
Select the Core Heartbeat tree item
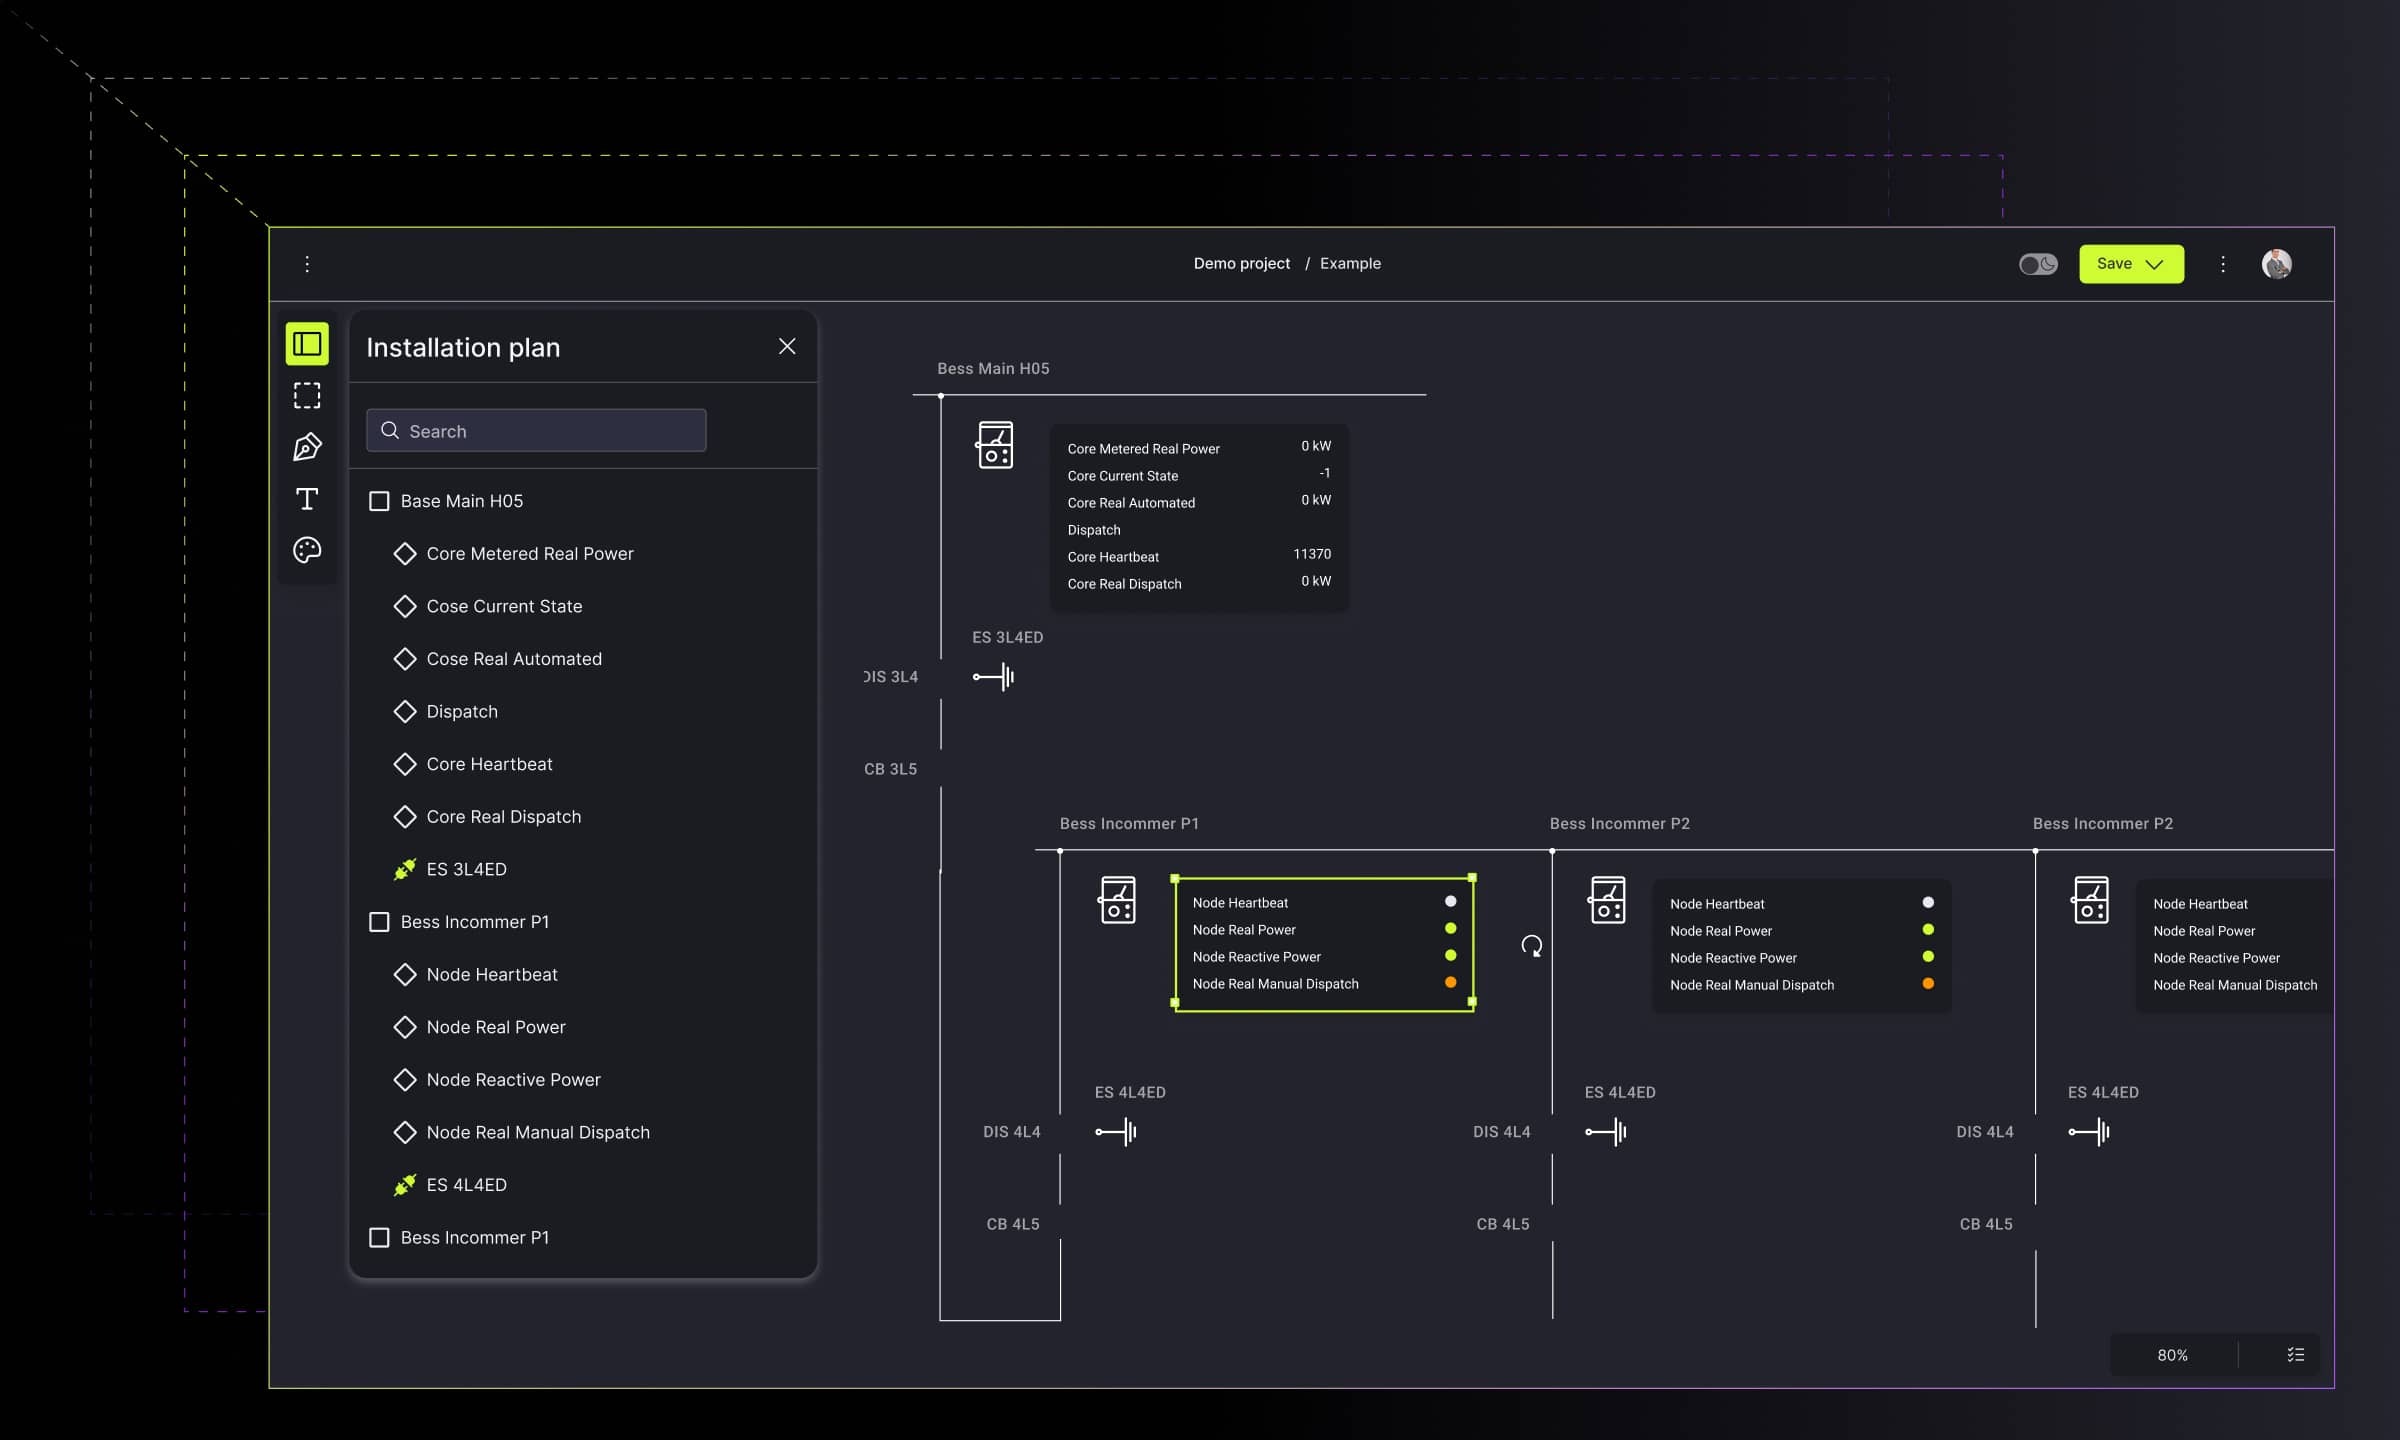(x=489, y=764)
